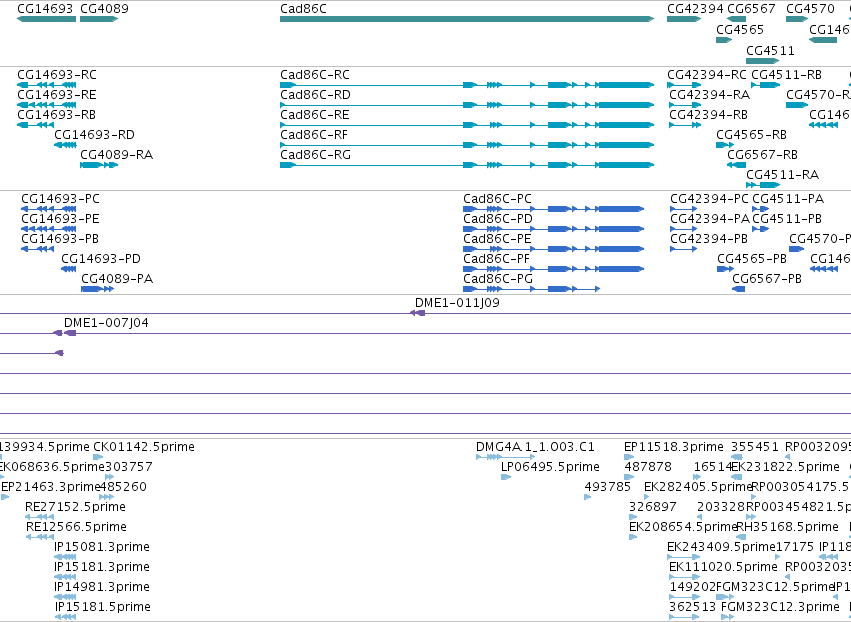851x622 pixels.
Task: Click the CG4089 gene name
Action: 104,9
